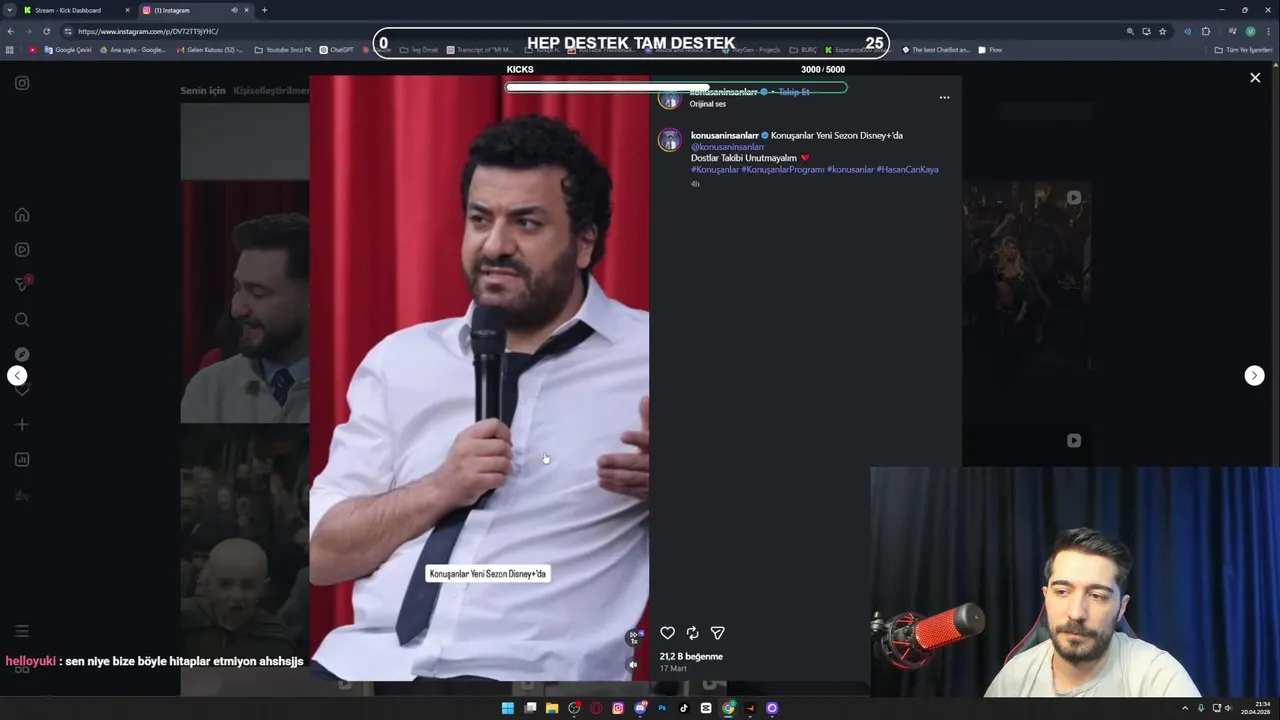This screenshot has width=1280, height=720.
Task: Open File Explorer from the taskbar
Action: point(552,708)
